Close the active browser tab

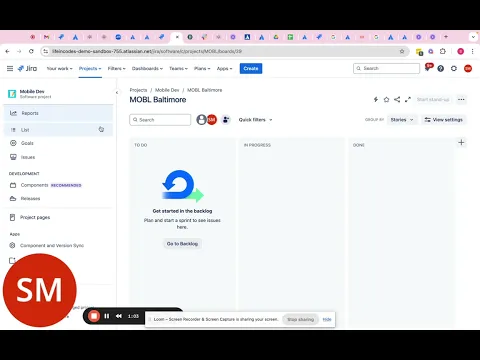(177, 37)
